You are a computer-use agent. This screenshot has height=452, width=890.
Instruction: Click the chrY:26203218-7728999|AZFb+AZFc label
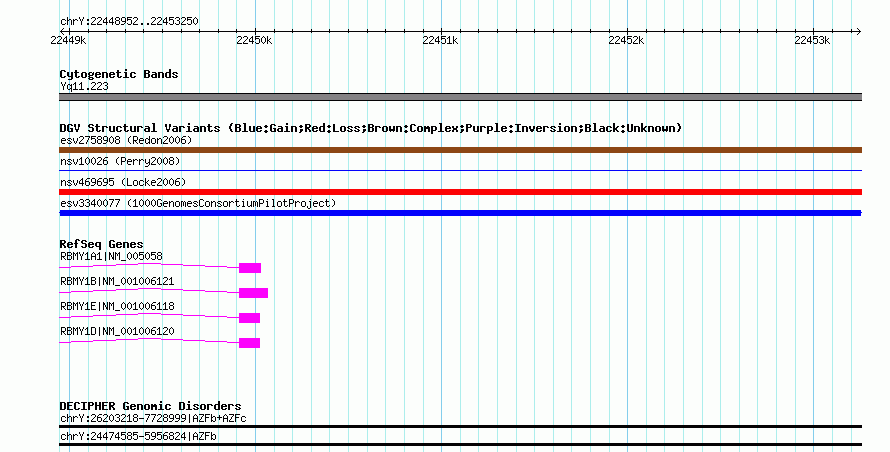tap(153, 418)
